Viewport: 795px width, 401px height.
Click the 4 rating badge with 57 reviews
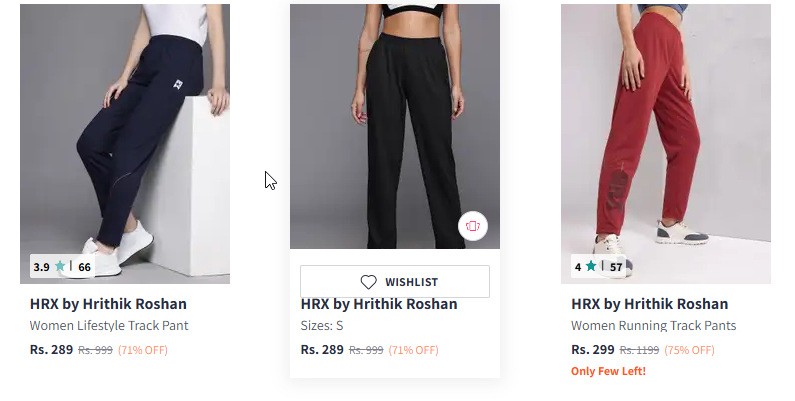point(598,267)
